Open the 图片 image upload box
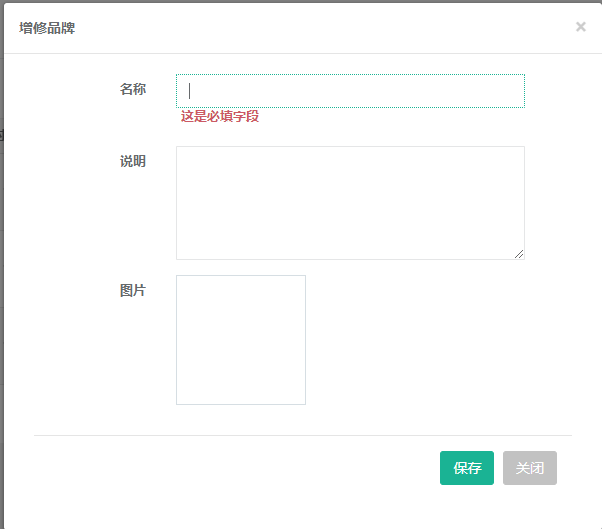 click(241, 340)
